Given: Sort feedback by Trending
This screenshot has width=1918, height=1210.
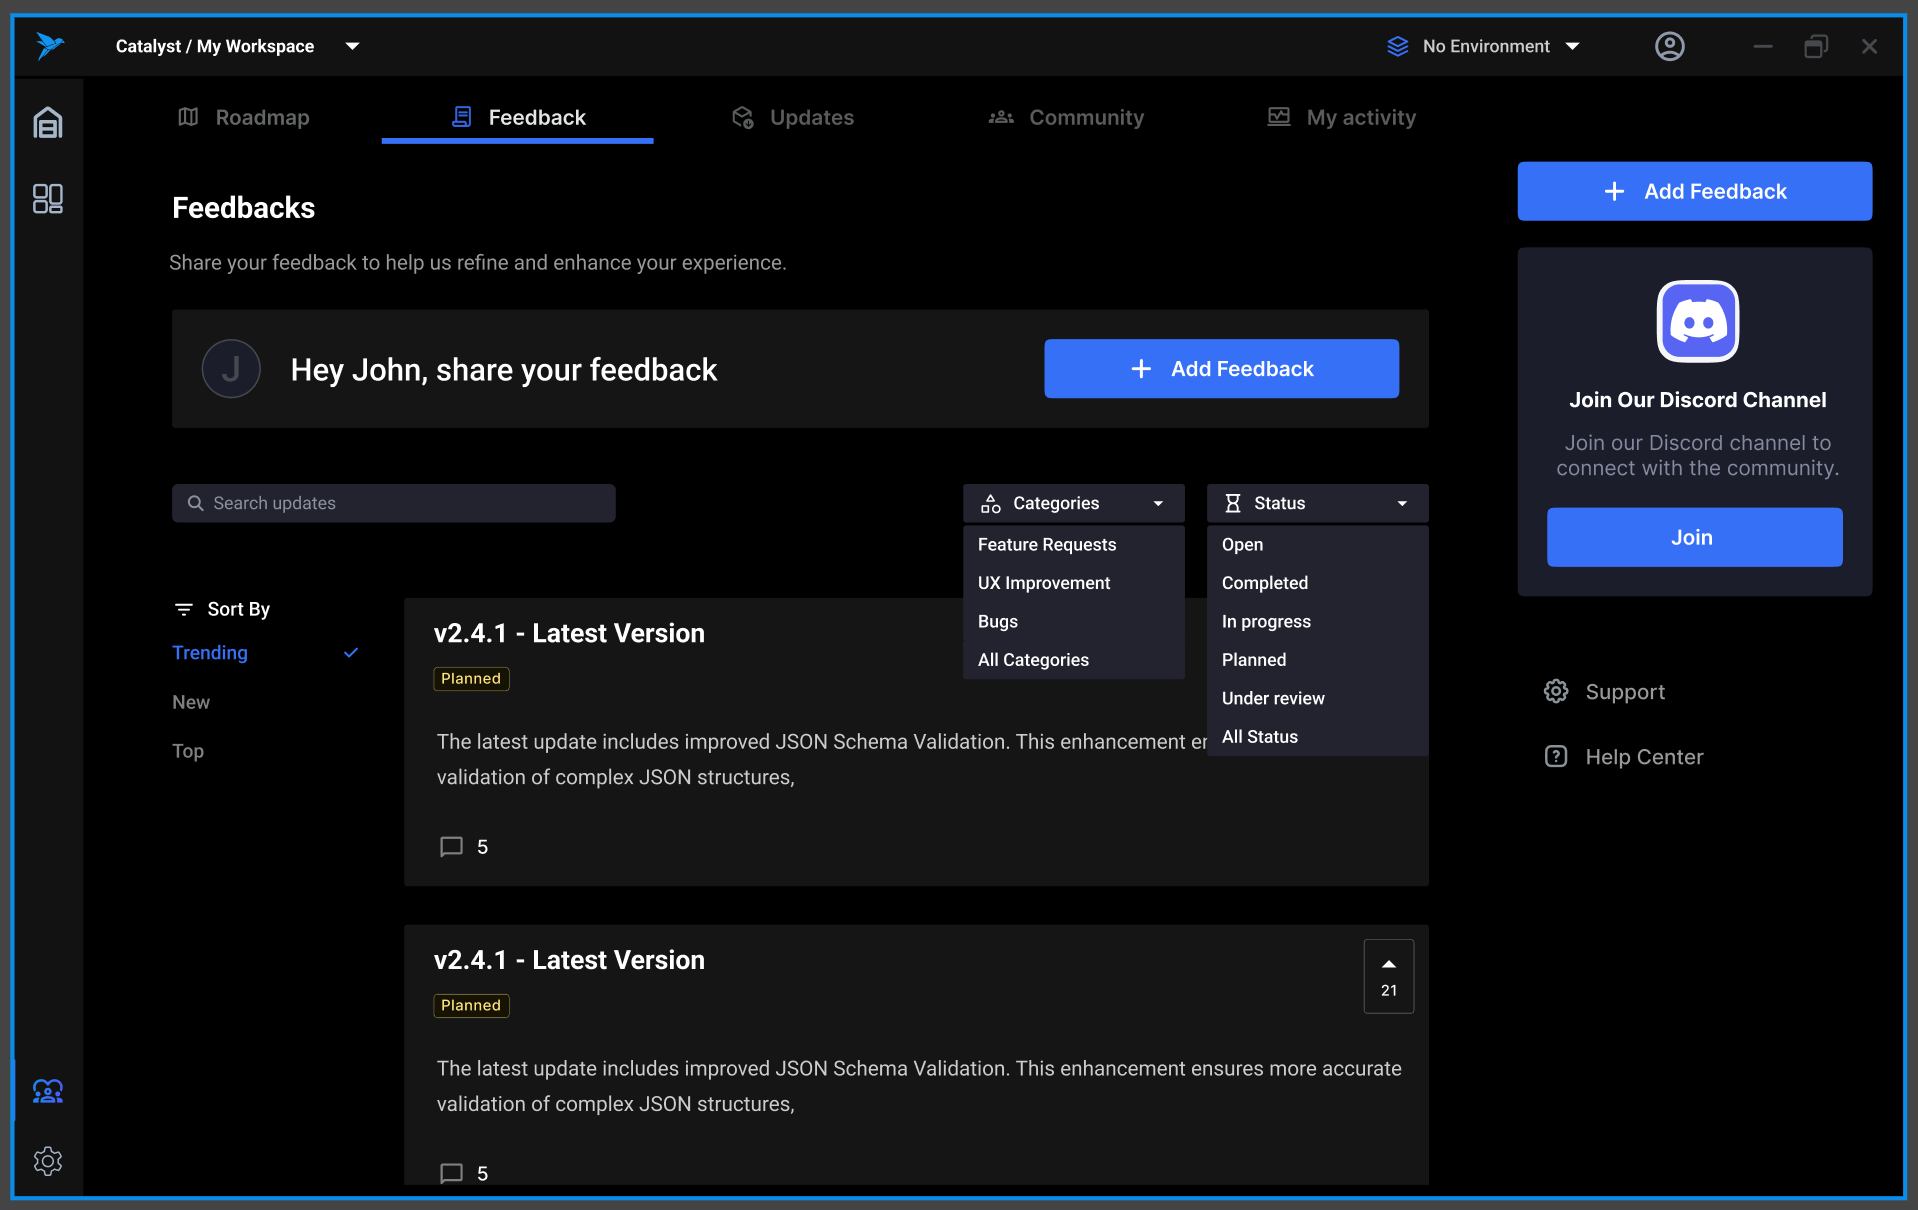Looking at the screenshot, I should pyautogui.click(x=265, y=652).
